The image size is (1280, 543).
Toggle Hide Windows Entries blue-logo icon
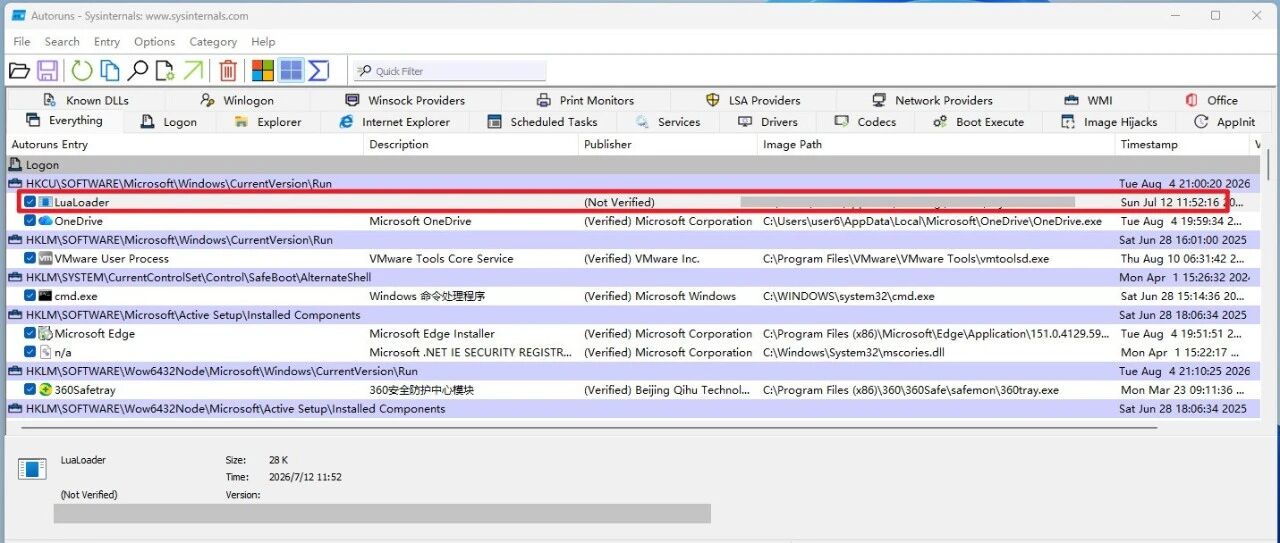click(x=291, y=71)
